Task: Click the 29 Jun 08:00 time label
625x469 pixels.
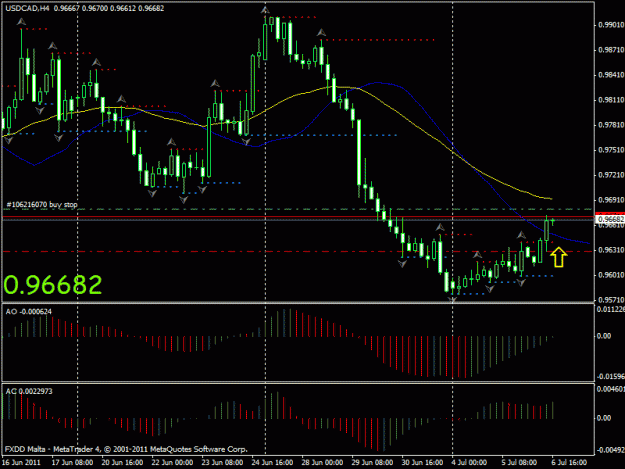Action: pyautogui.click(x=372, y=463)
